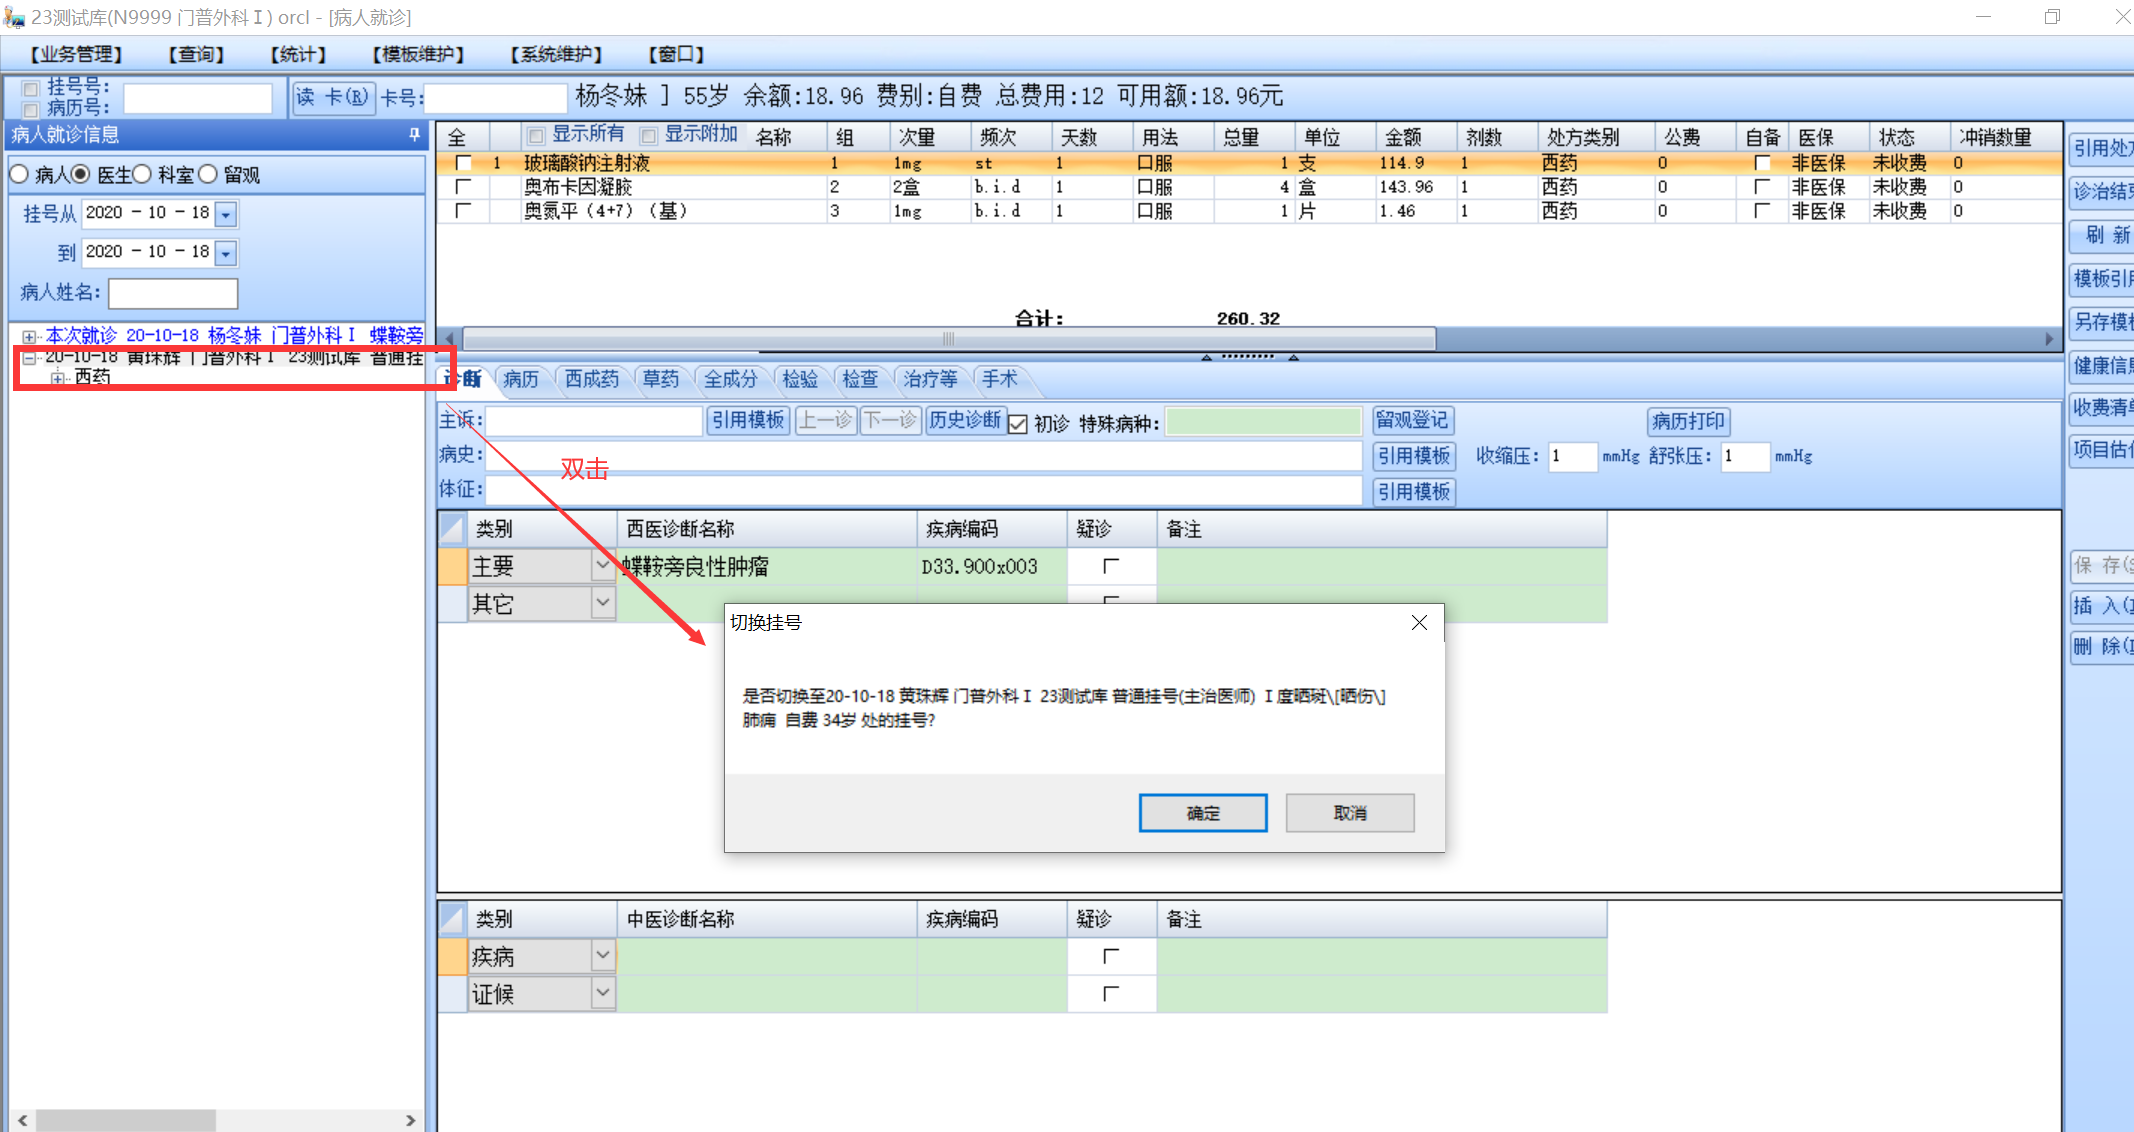Confirm switching with 确定 button
Viewport: 2134px width, 1132px height.
click(x=1202, y=813)
